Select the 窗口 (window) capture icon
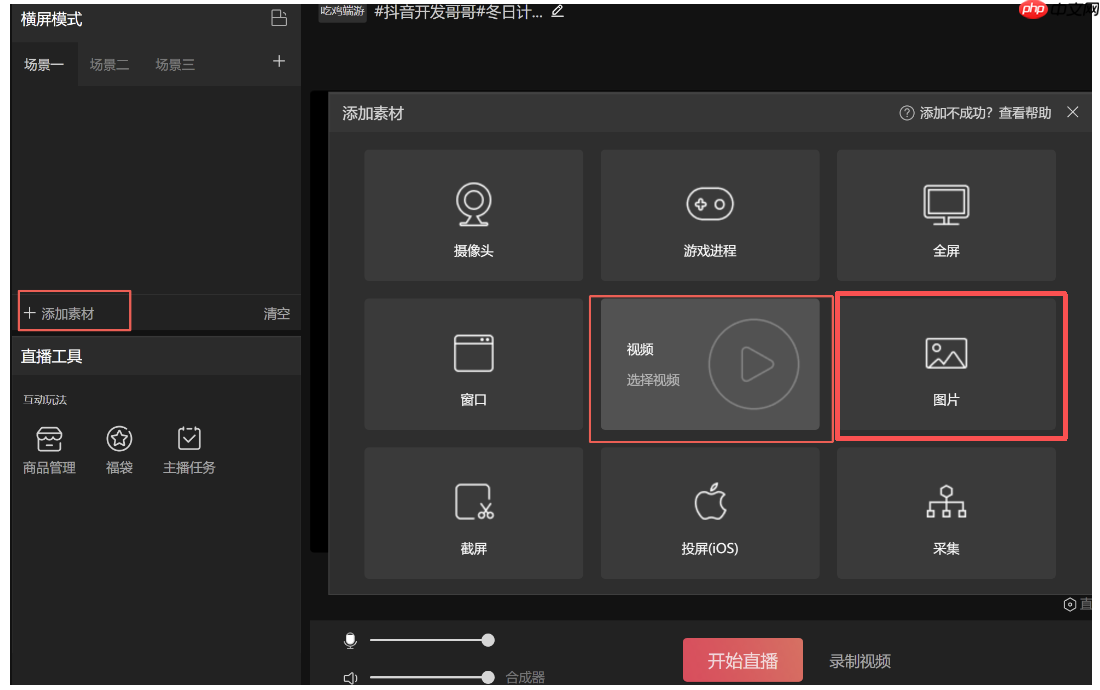The height and width of the screenshot is (690, 1100). pyautogui.click(x=473, y=364)
